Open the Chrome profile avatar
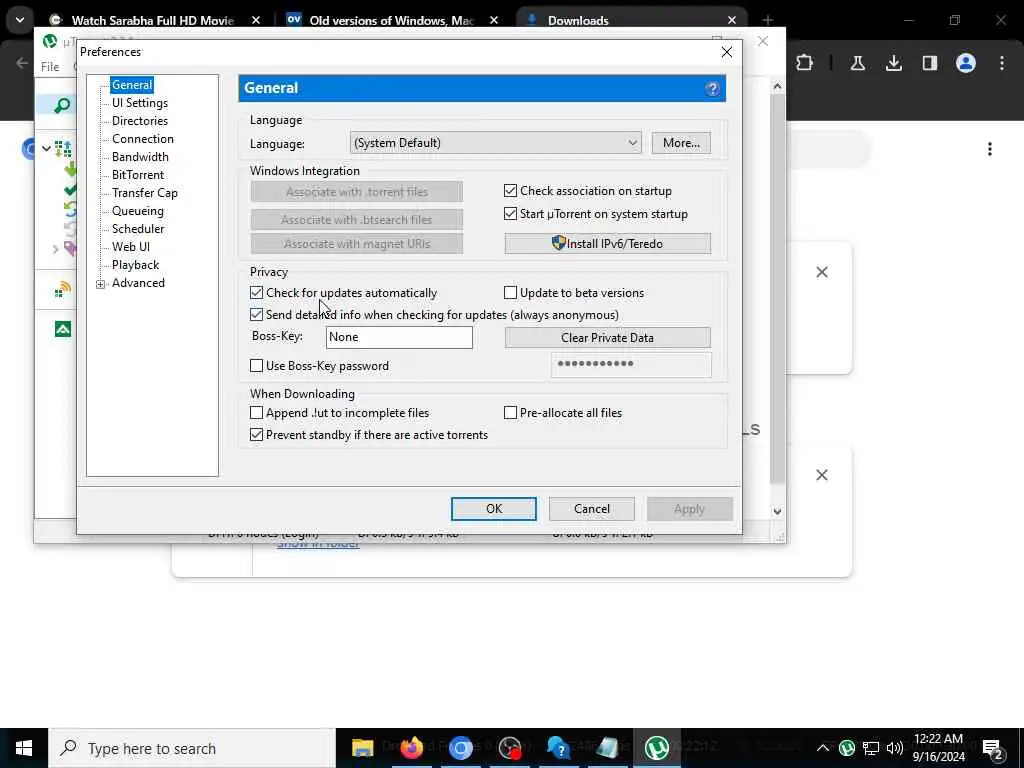 [965, 63]
